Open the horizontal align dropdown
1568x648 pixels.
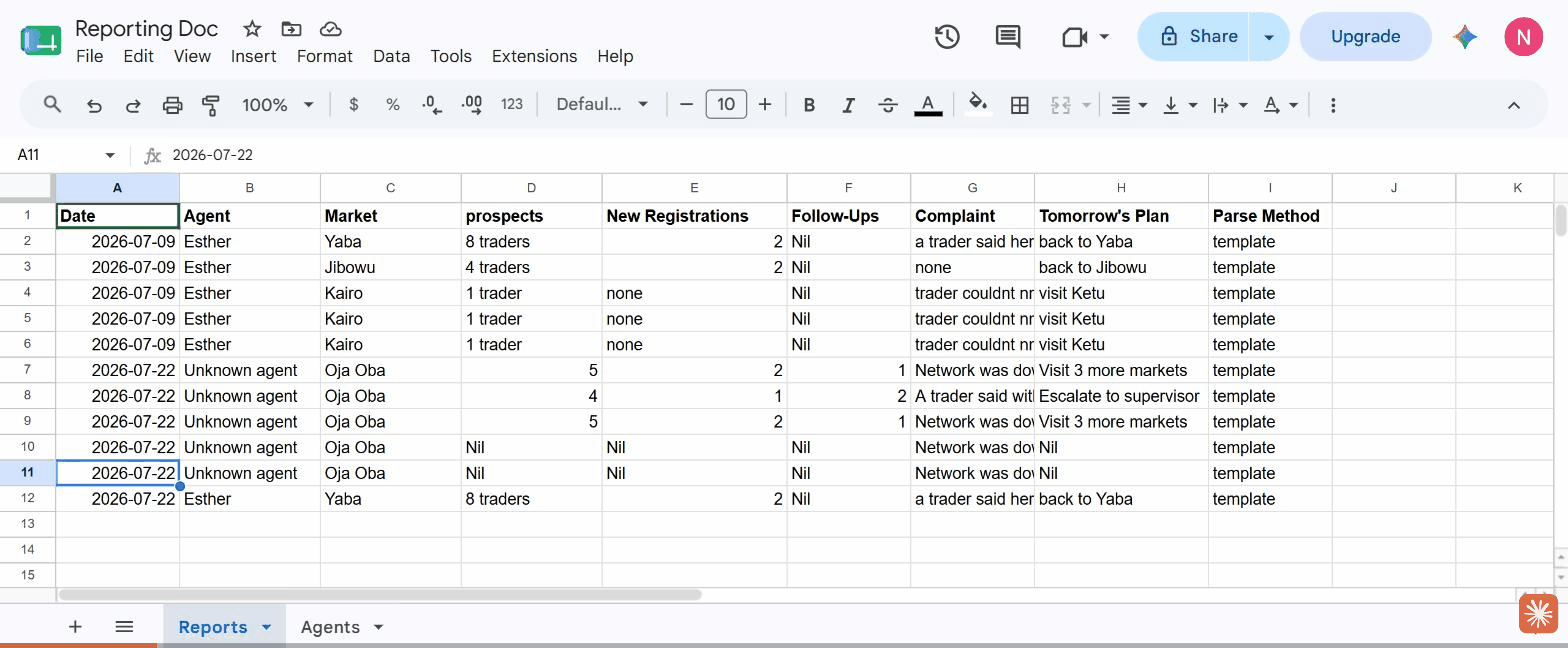[1129, 104]
